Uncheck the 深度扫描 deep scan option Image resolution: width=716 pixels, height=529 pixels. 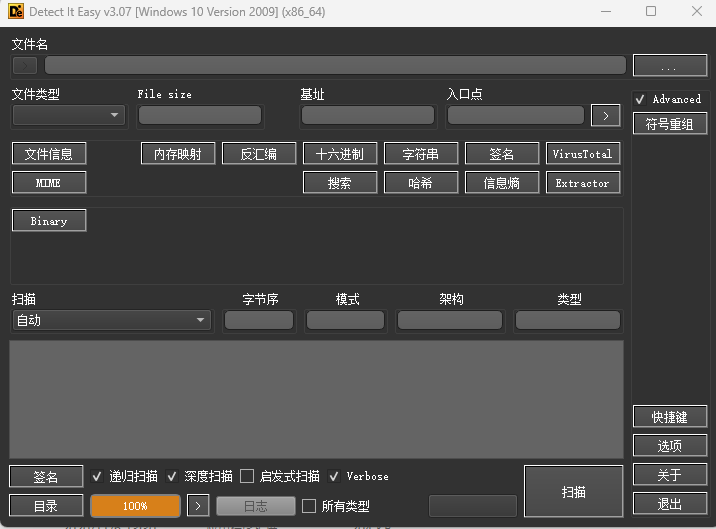[x=172, y=476]
